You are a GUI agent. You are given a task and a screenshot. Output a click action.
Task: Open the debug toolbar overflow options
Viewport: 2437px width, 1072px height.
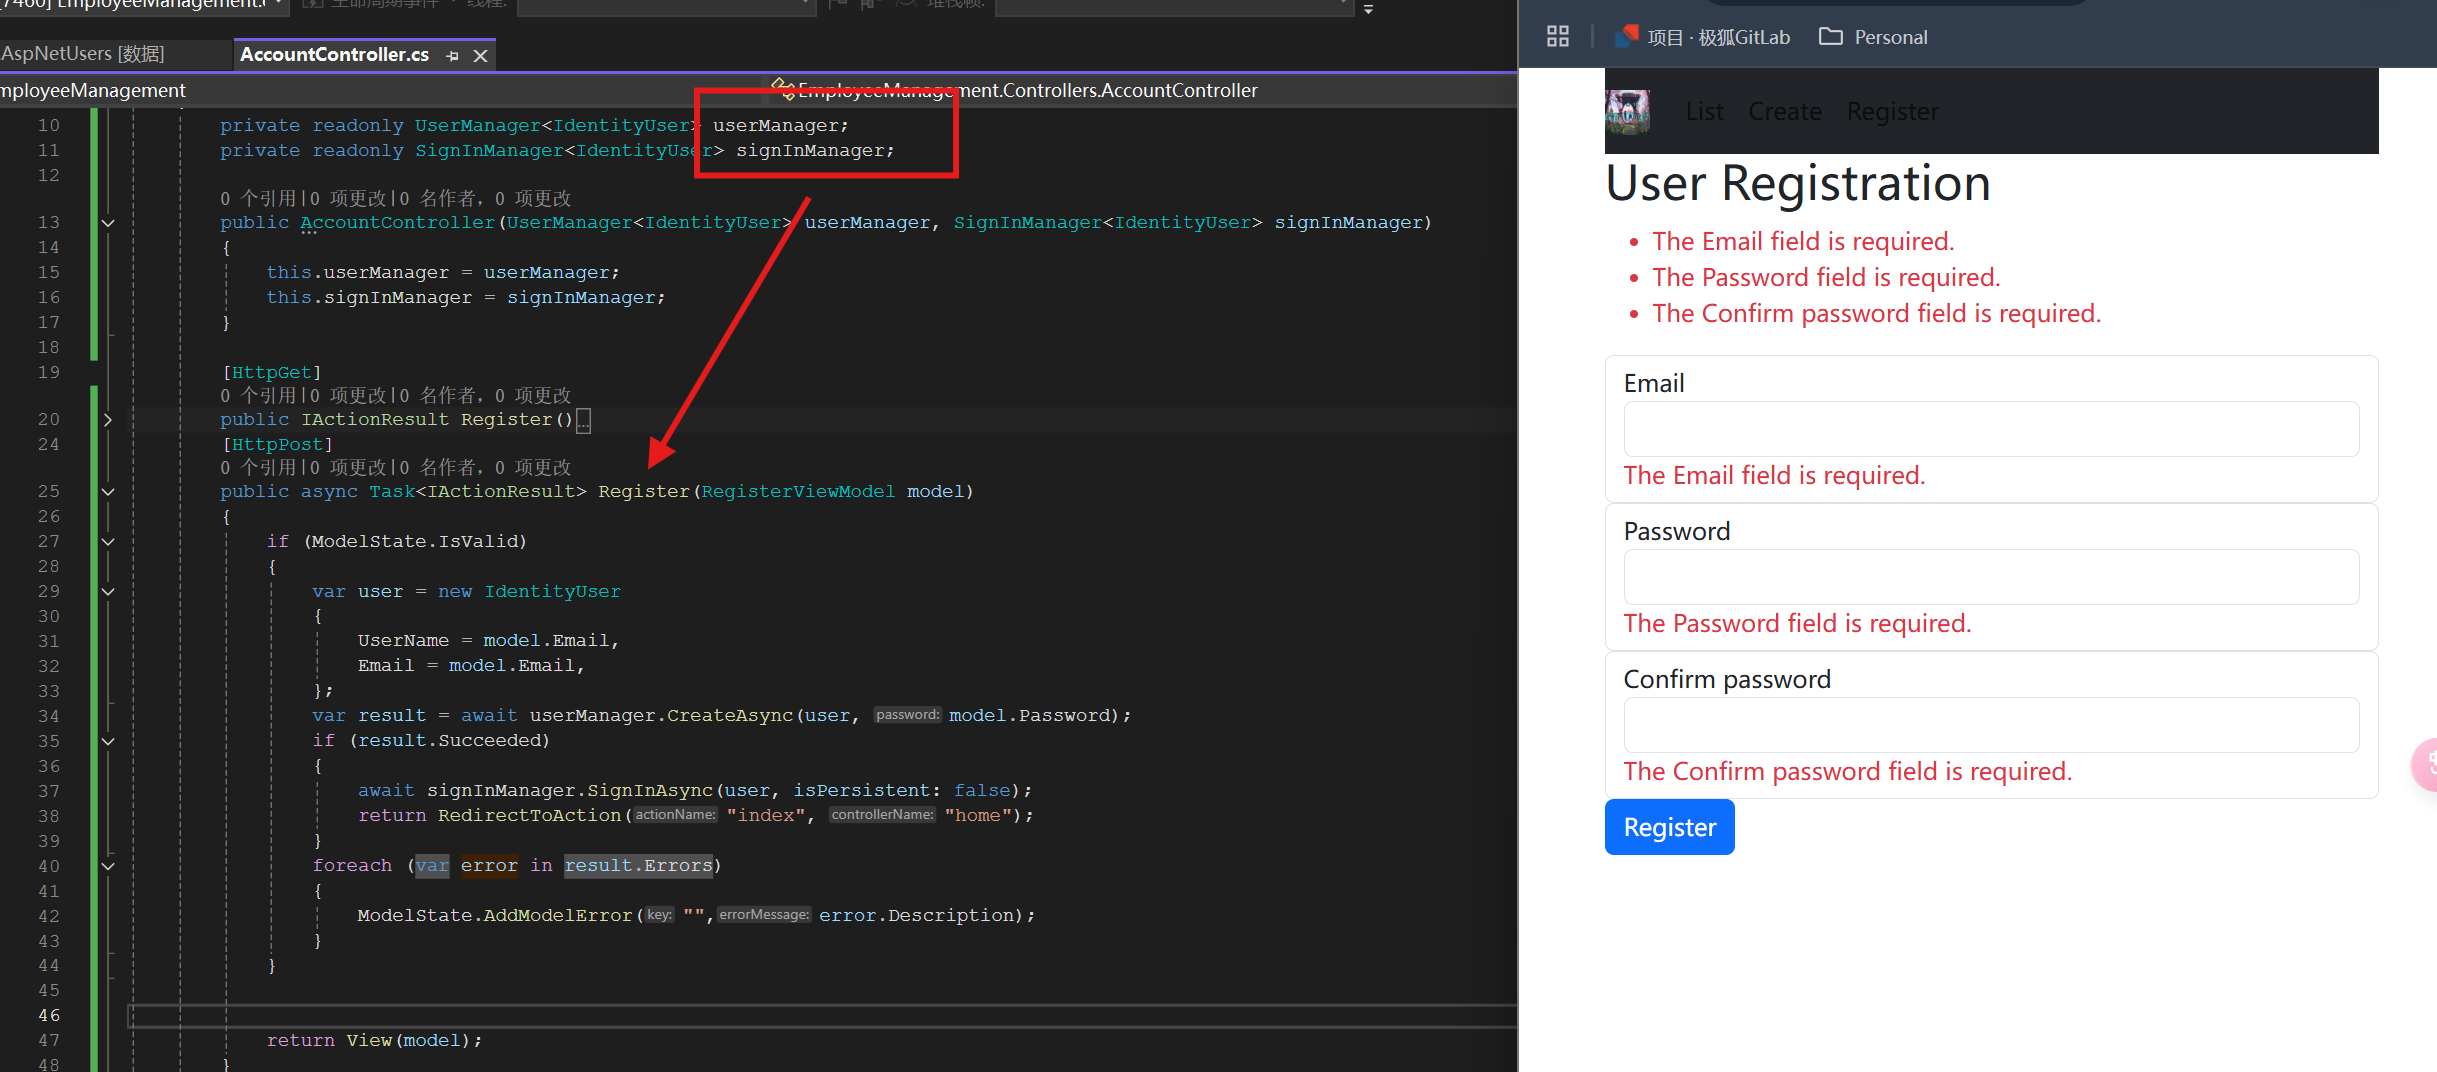pyautogui.click(x=1368, y=8)
